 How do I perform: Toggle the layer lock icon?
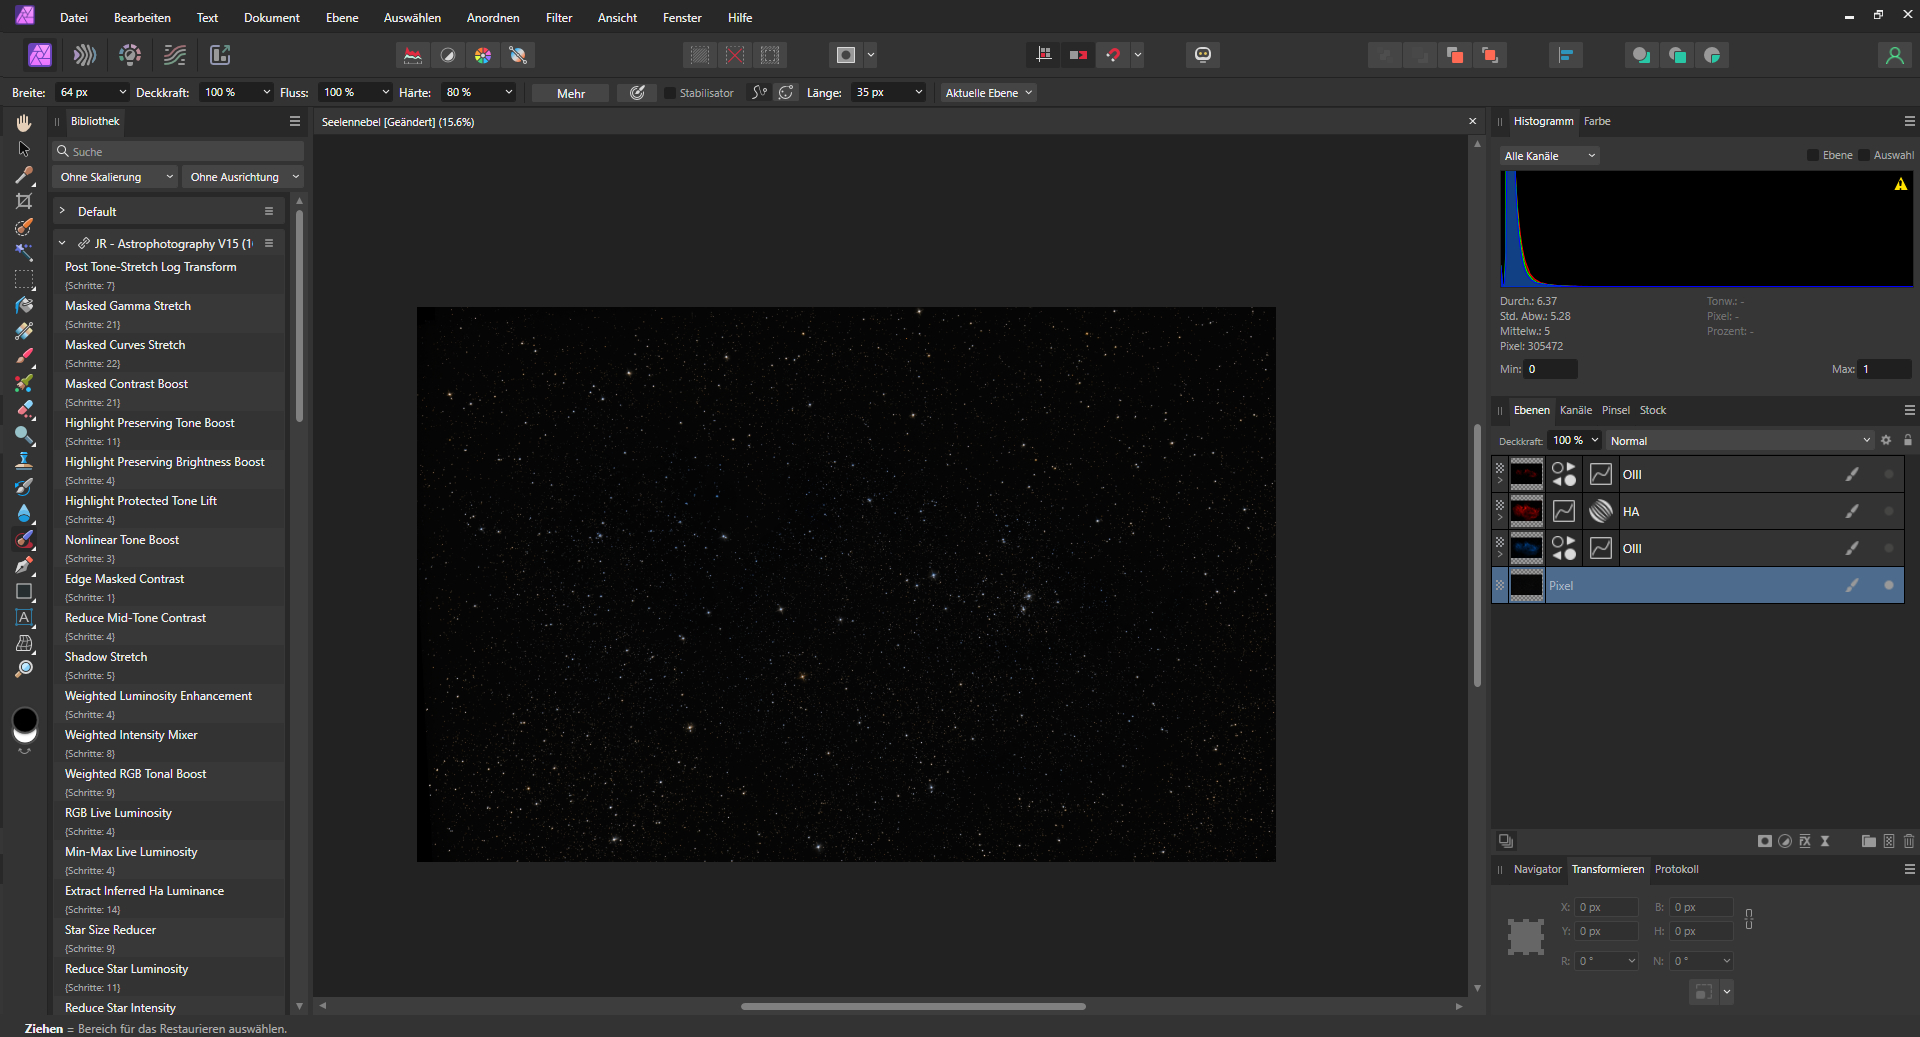click(1908, 440)
